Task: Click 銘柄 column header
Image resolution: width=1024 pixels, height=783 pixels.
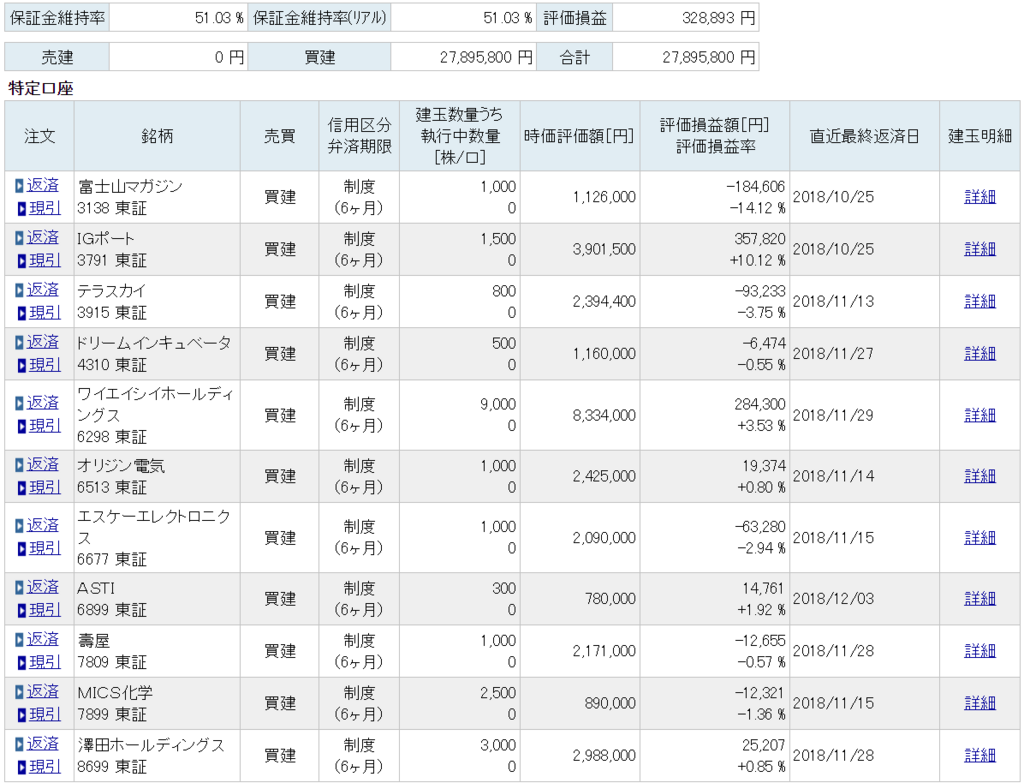Action: click(157, 136)
